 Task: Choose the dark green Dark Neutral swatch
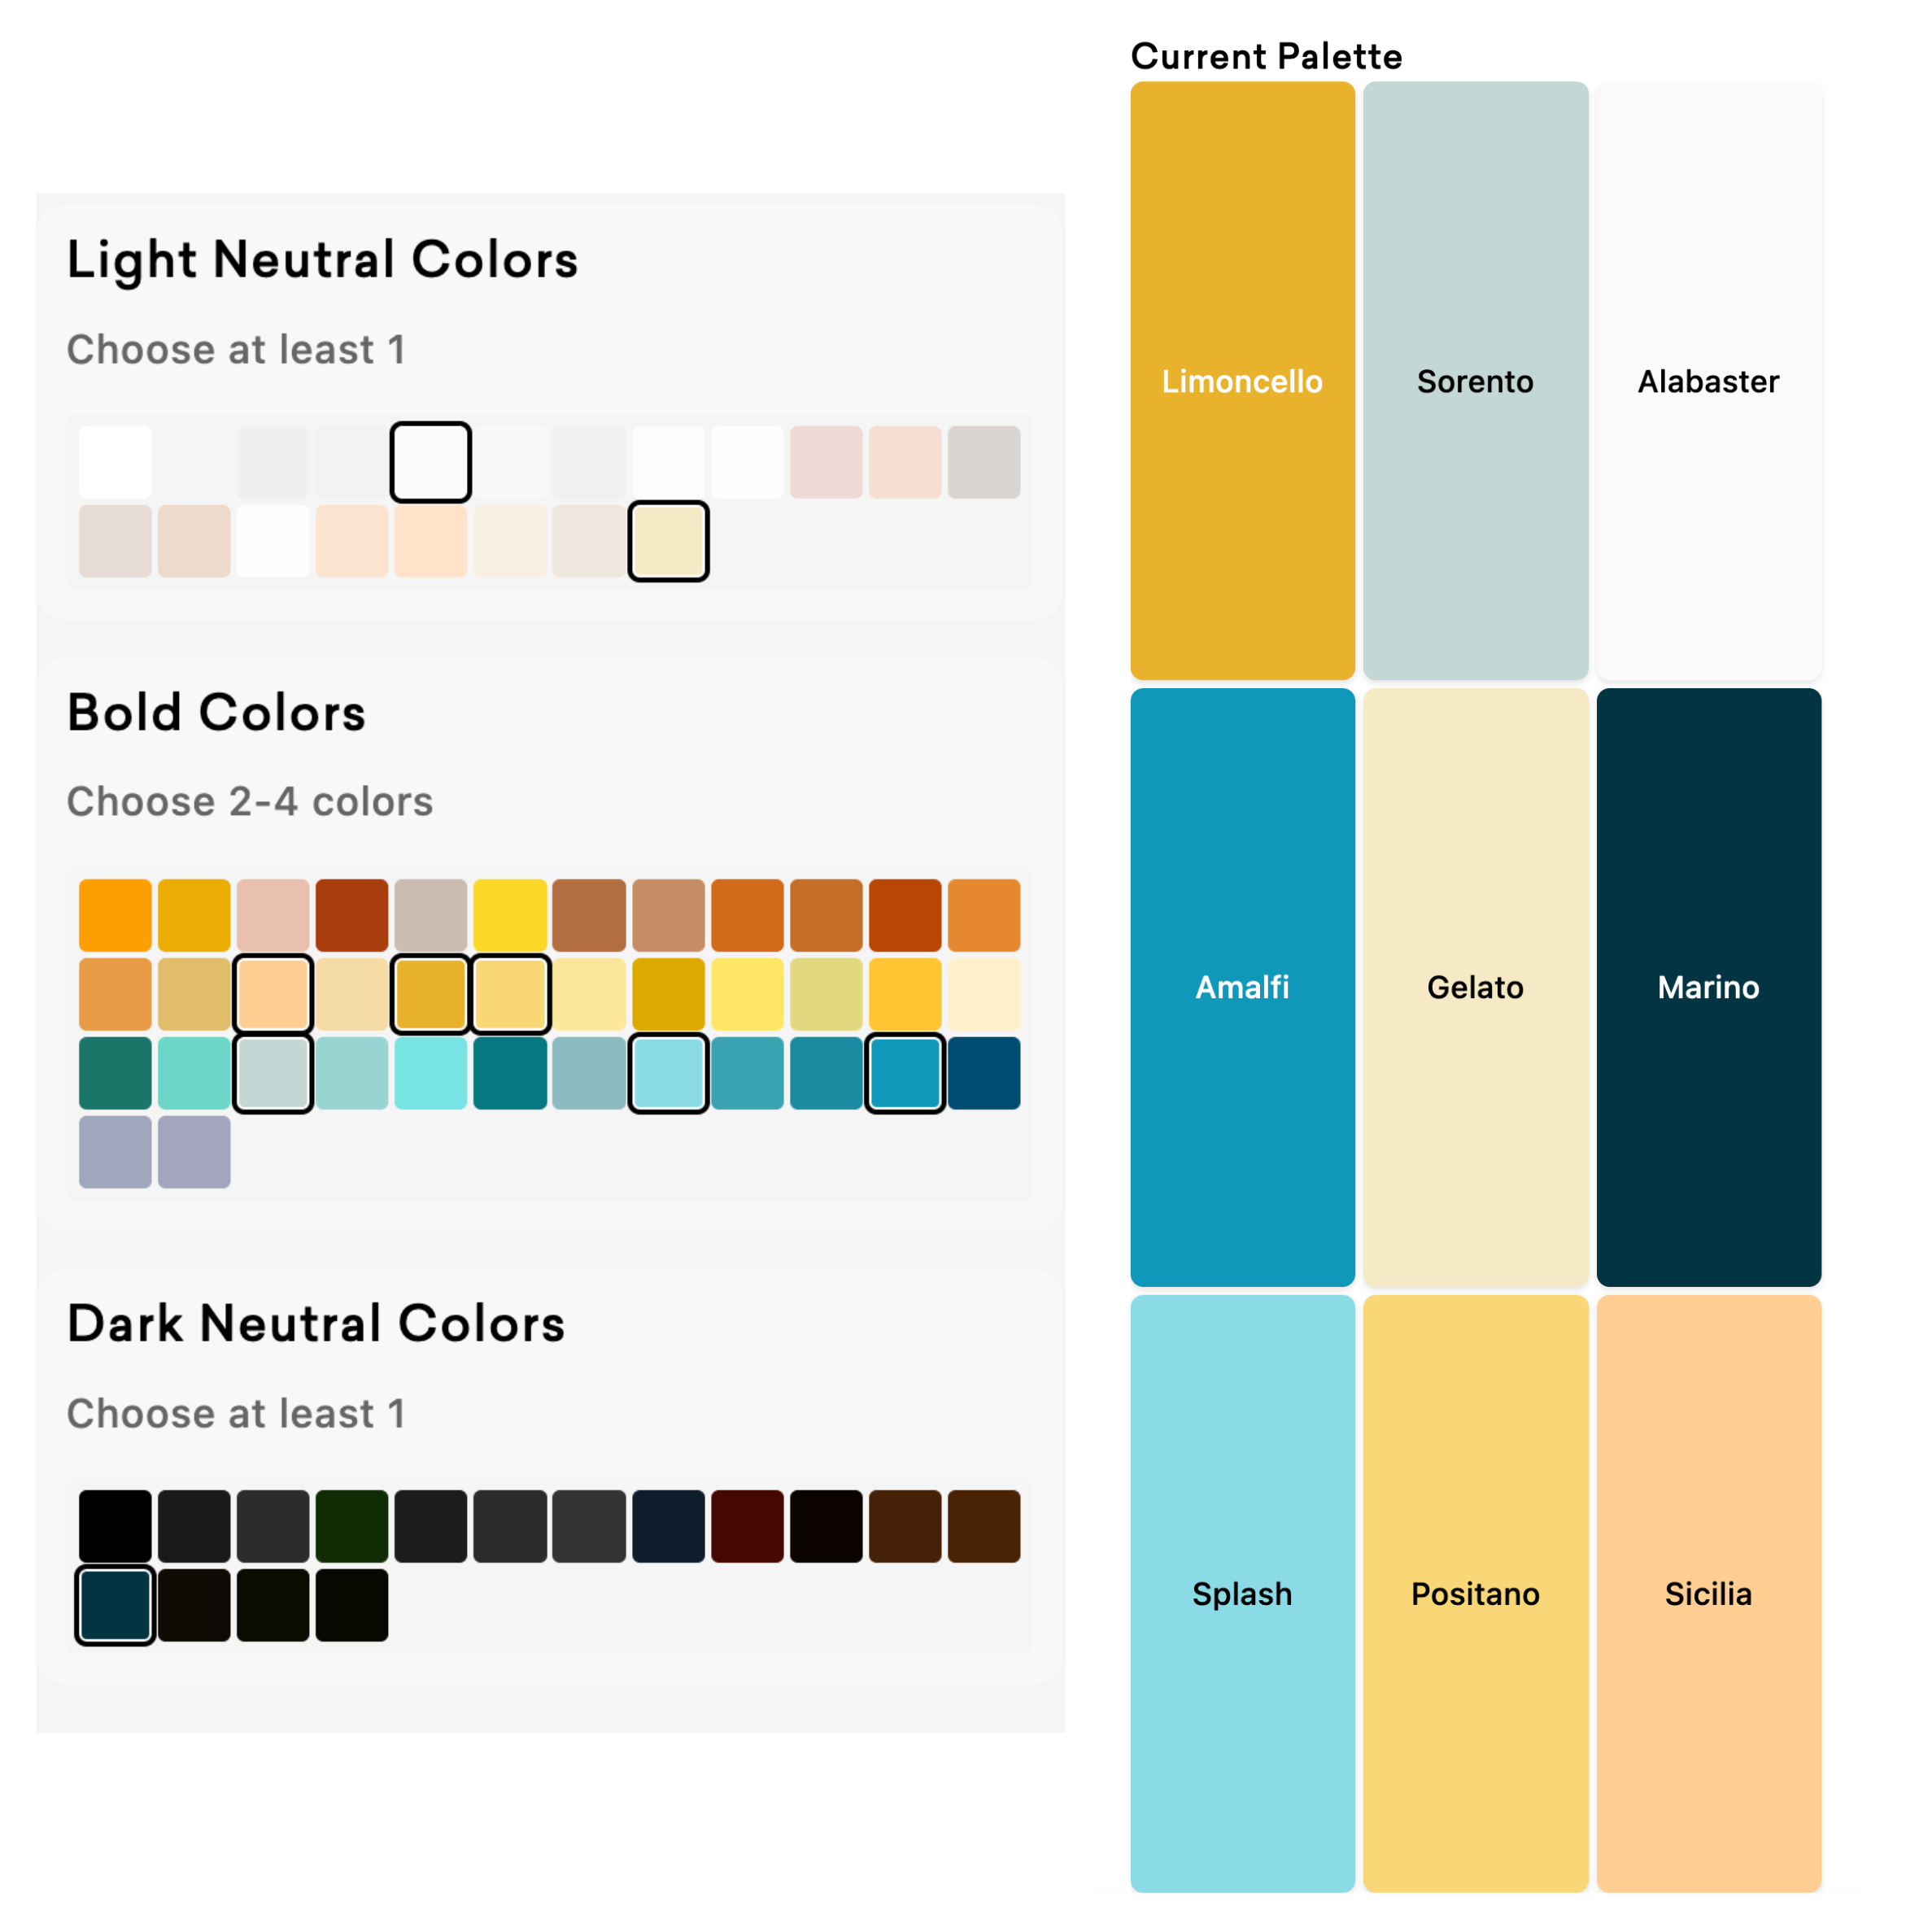pyautogui.click(x=352, y=1525)
